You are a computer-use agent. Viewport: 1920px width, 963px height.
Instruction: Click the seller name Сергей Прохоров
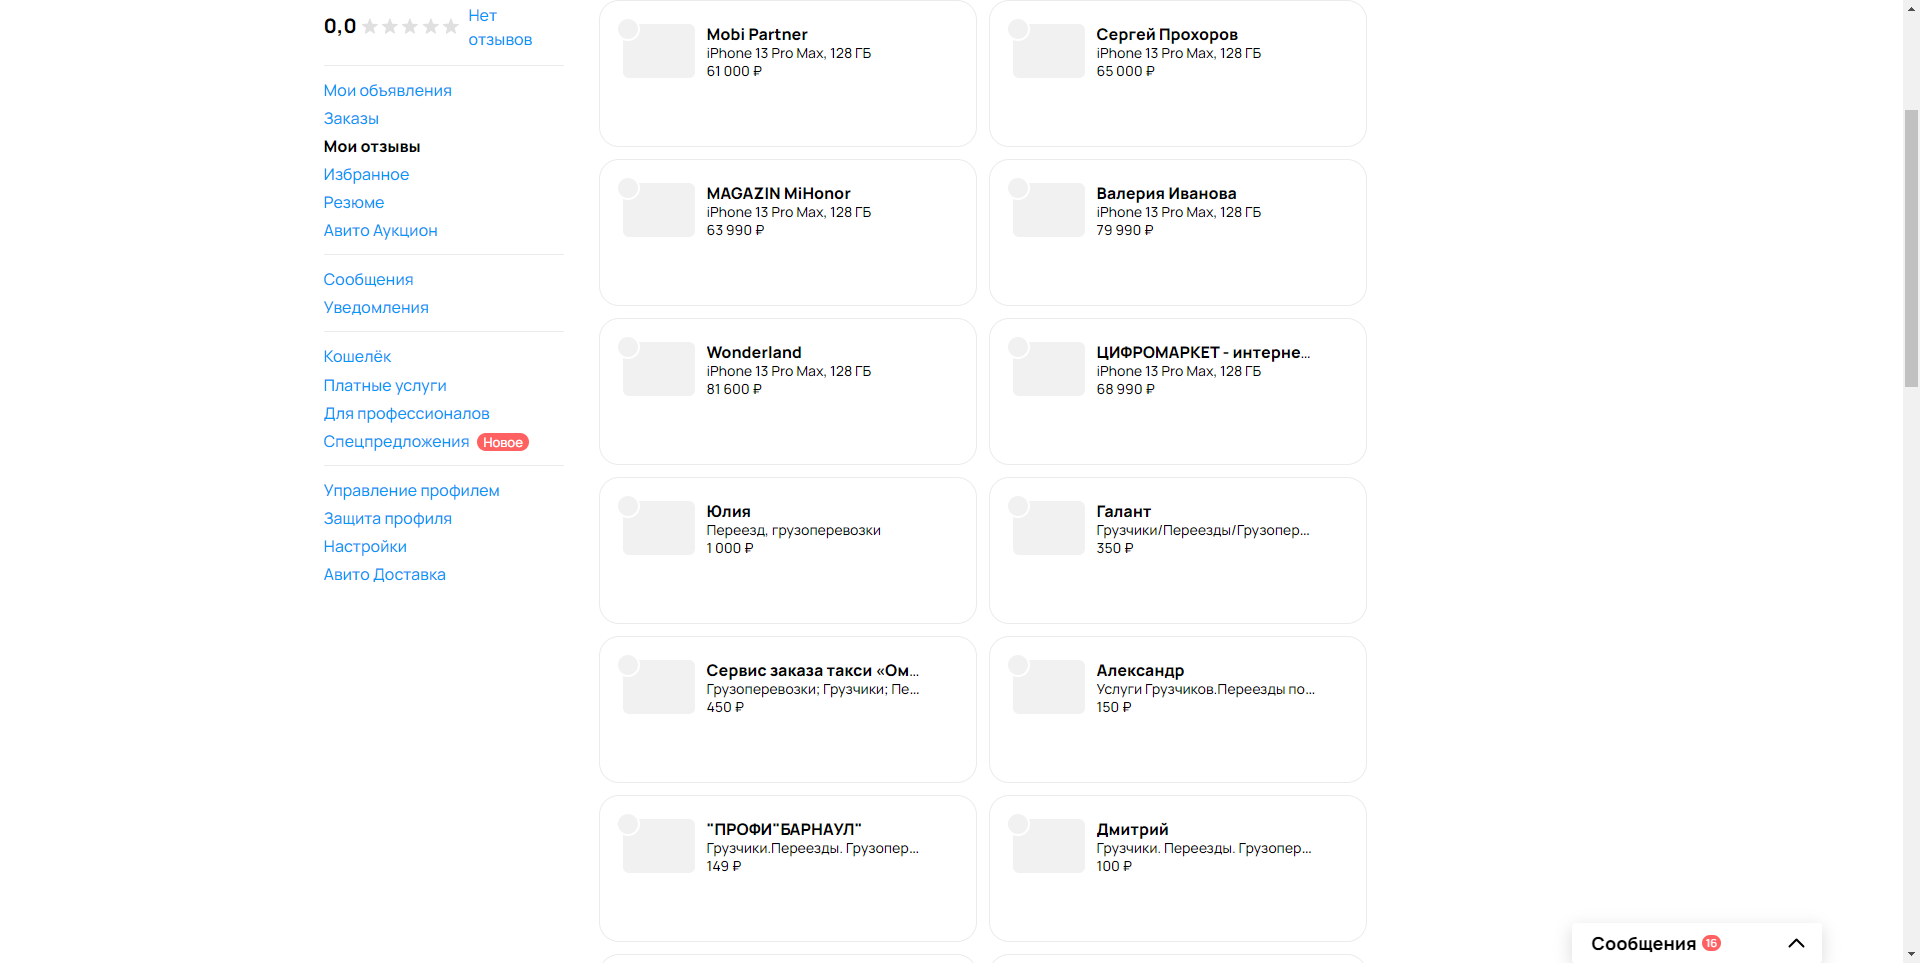pos(1167,35)
